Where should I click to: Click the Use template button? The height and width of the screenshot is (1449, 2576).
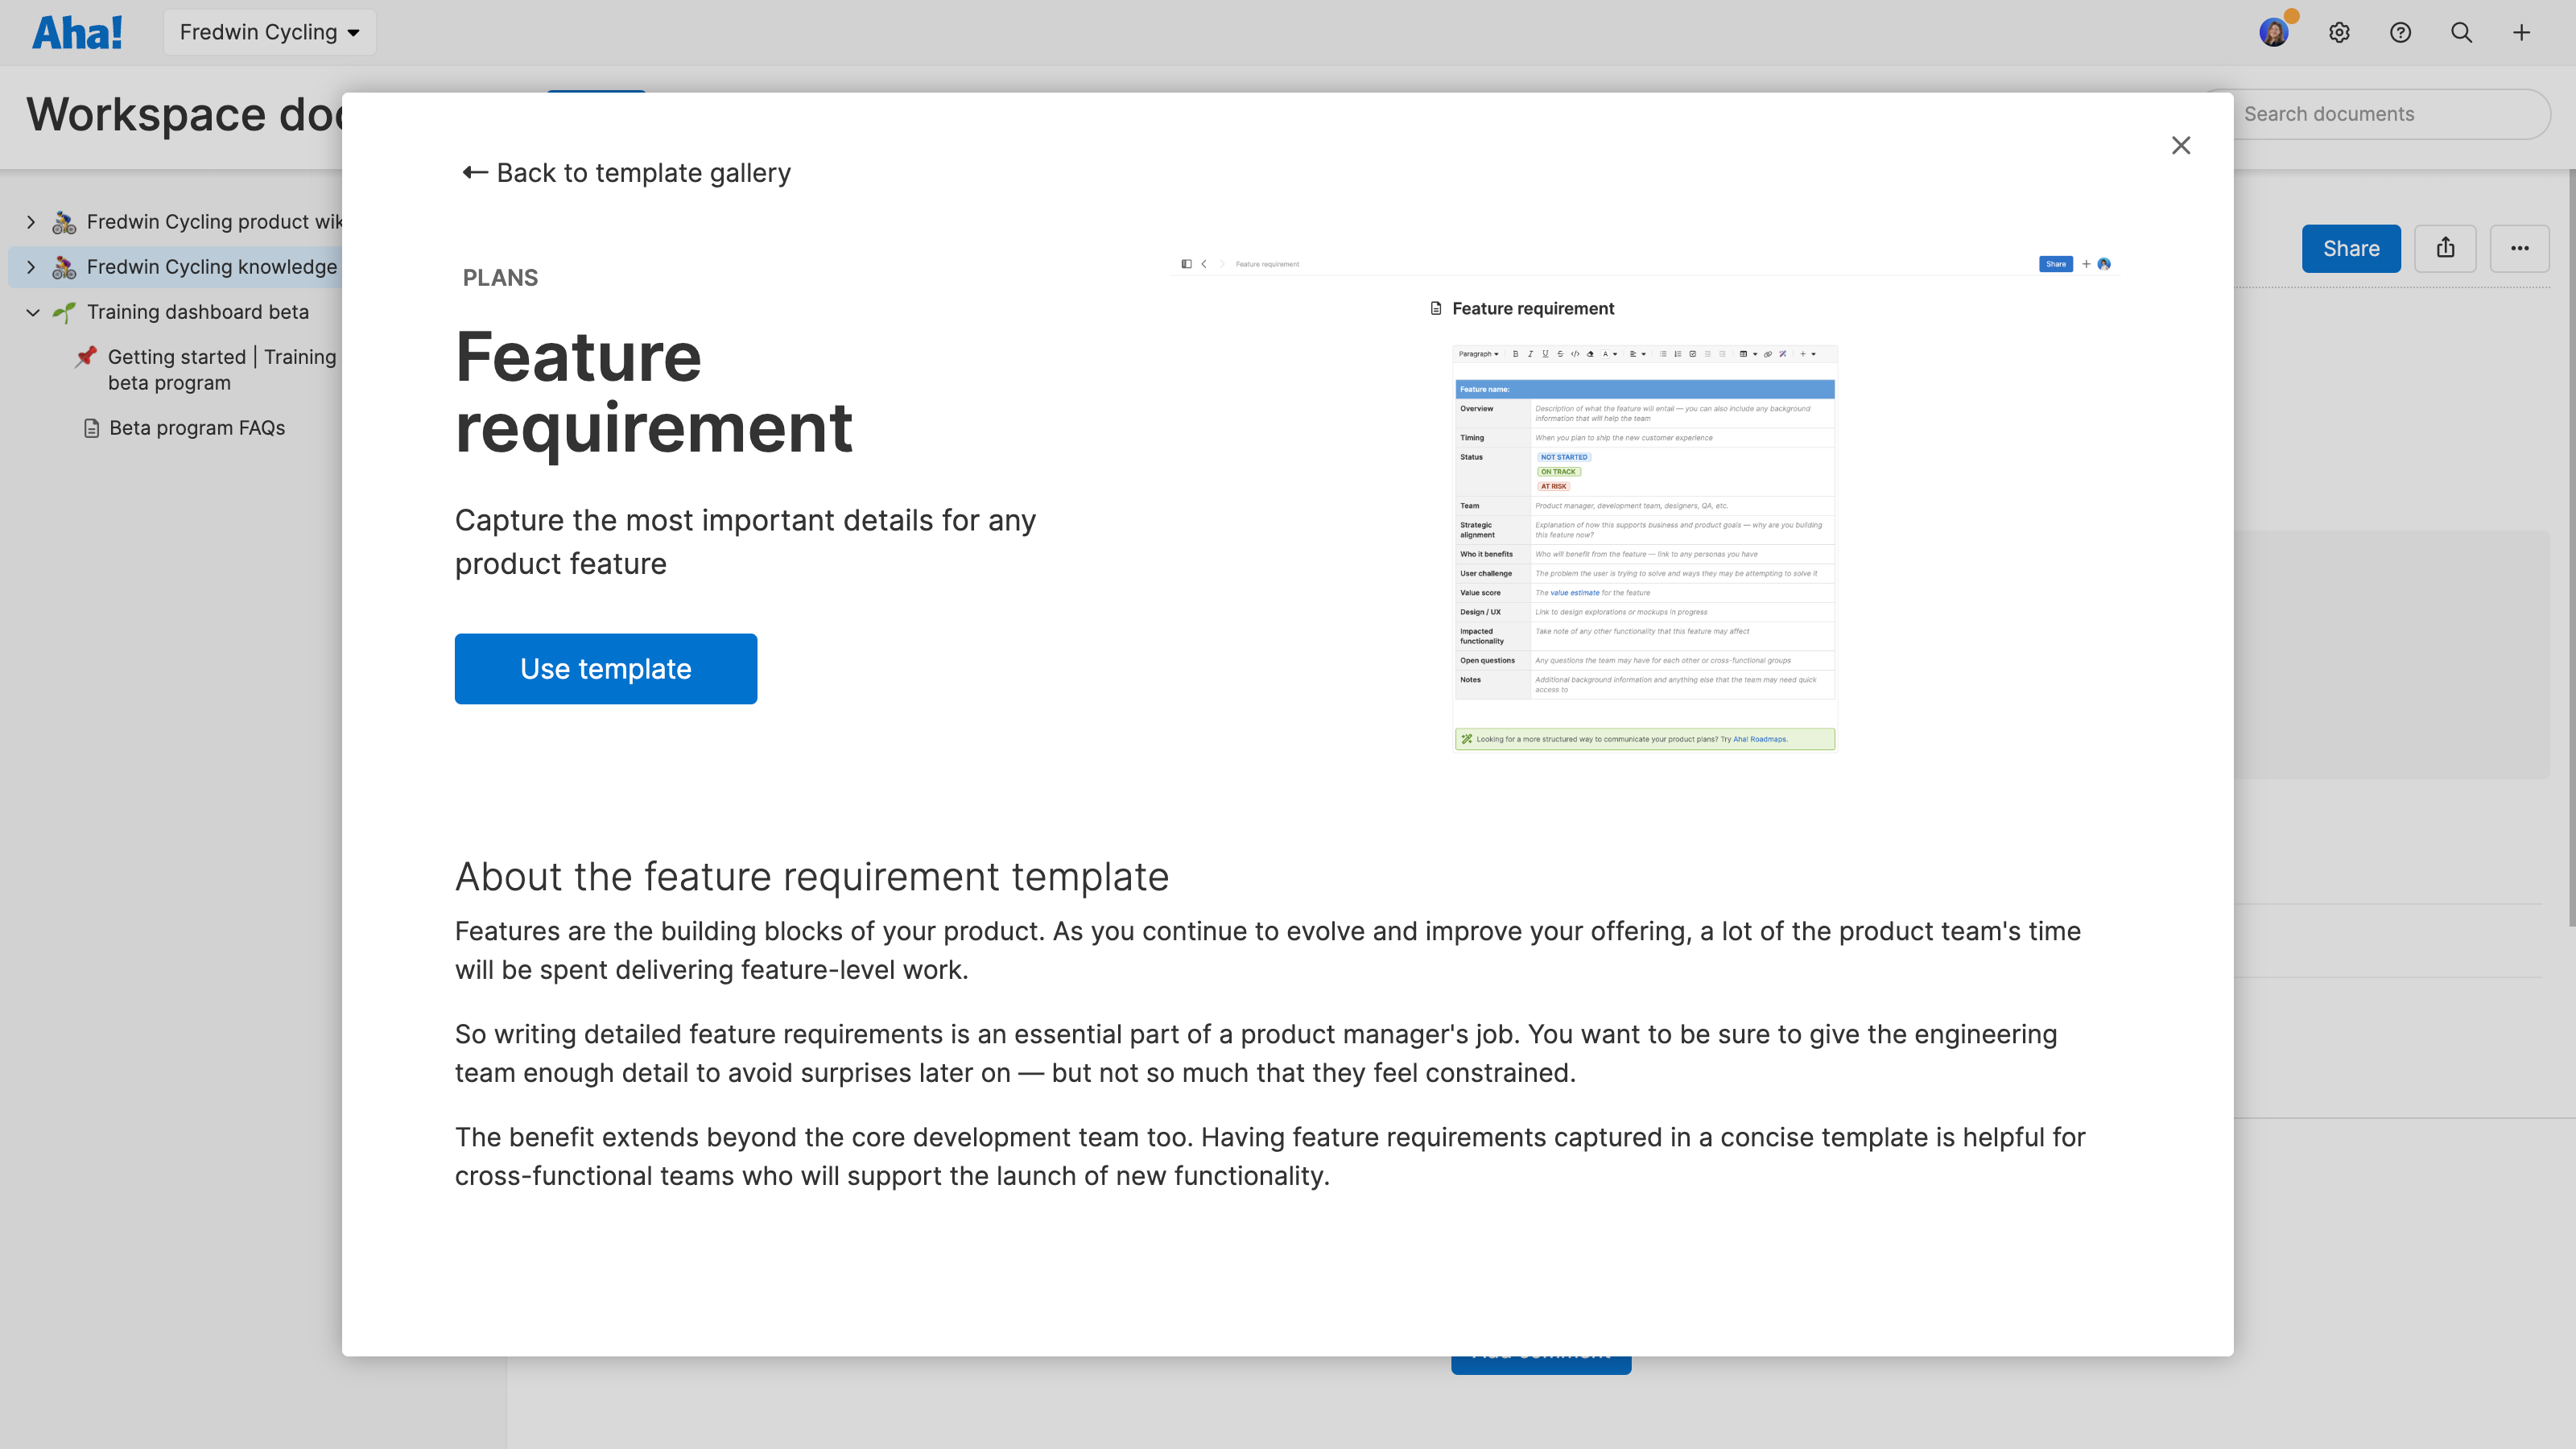[x=605, y=668]
